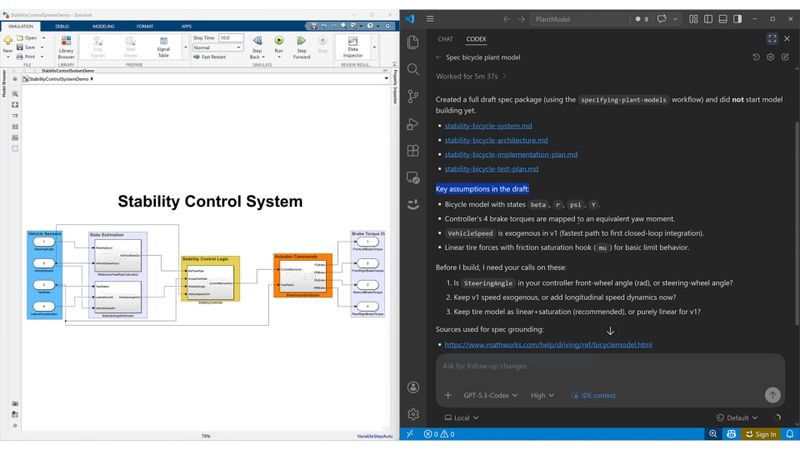Open Codex settings gear in panel header
The width and height of the screenshot is (800, 450).
(x=770, y=57)
